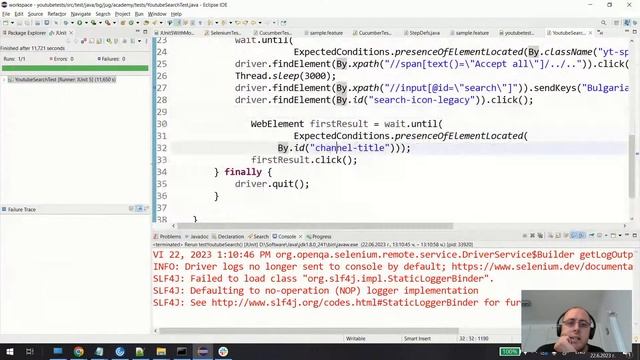This screenshot has height=360, width=640.
Task: Select the Java perspective icon
Action: click(627, 23)
